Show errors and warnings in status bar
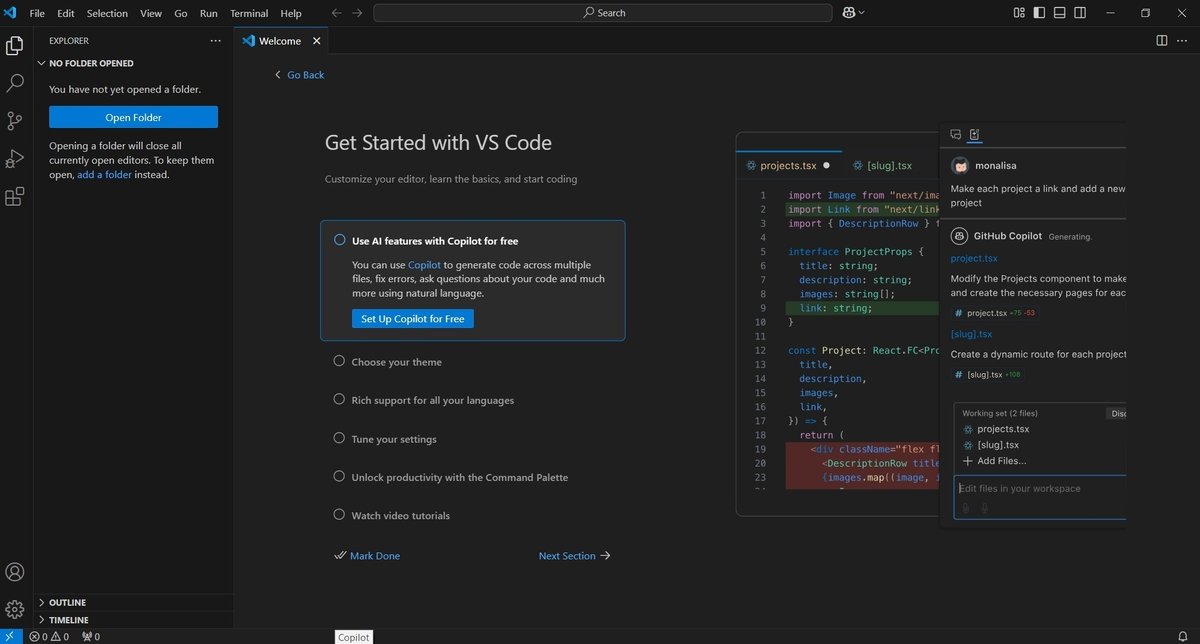 tap(49, 636)
